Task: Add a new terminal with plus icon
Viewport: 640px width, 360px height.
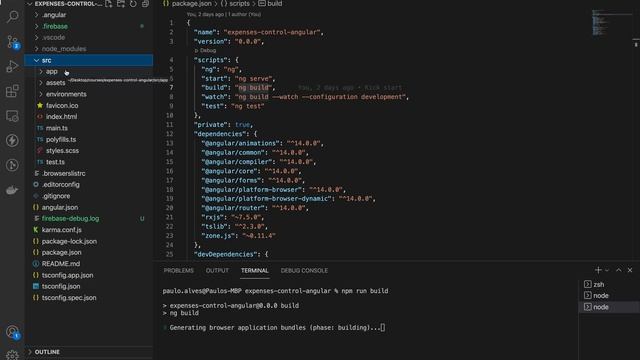Action: pyautogui.click(x=598, y=270)
